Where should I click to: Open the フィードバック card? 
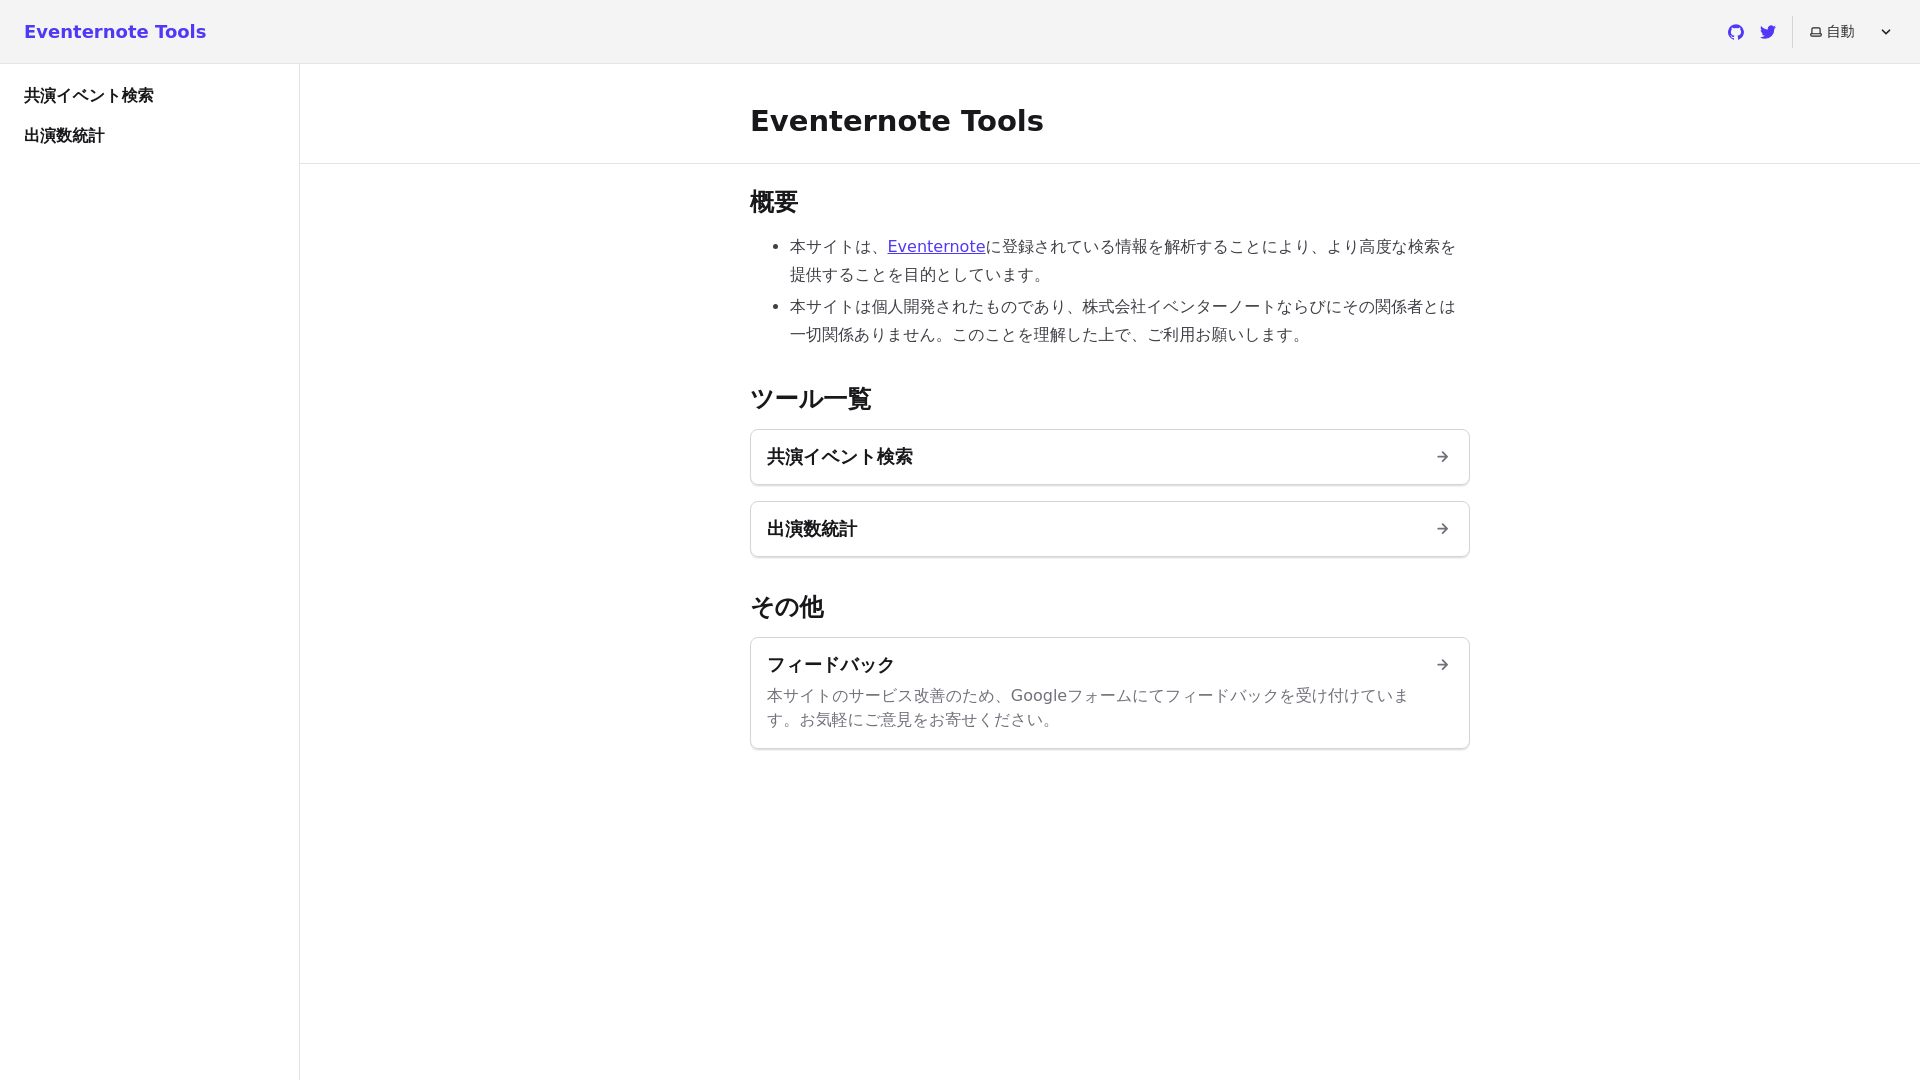(x=1110, y=693)
